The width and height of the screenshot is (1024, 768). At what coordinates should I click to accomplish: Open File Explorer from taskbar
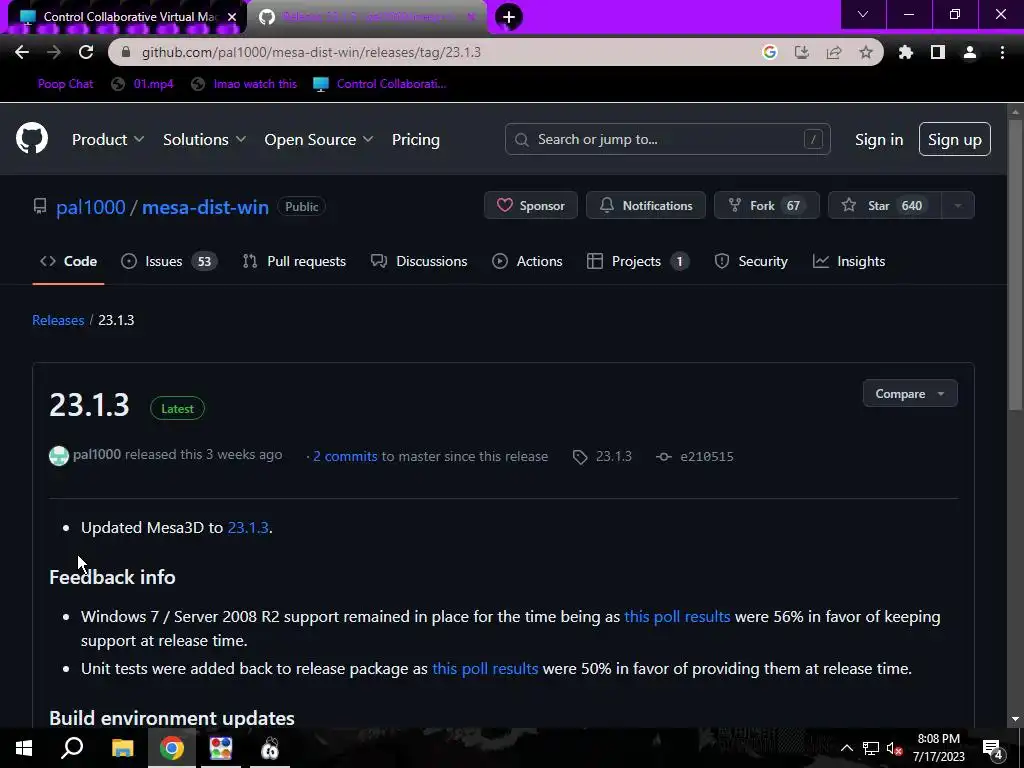click(122, 748)
